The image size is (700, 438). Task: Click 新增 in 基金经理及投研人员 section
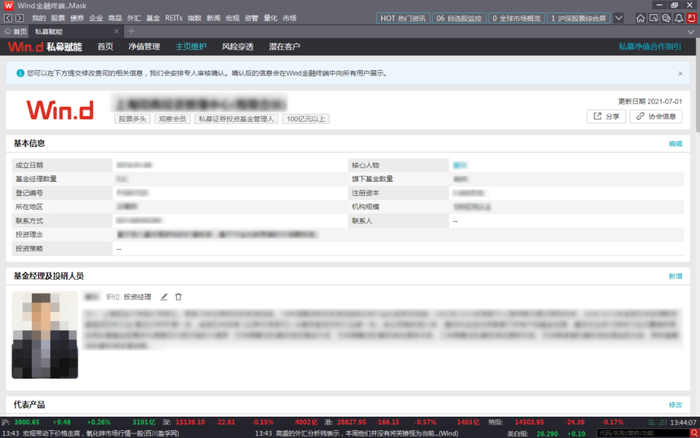tap(675, 276)
